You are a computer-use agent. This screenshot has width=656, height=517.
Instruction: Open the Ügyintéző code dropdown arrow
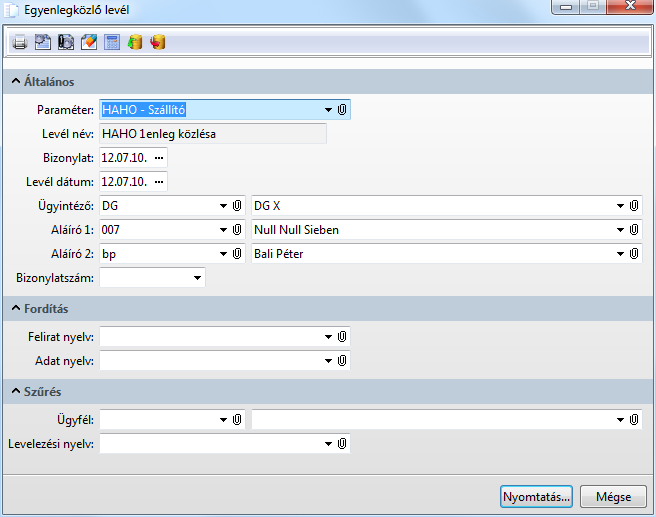(223, 206)
